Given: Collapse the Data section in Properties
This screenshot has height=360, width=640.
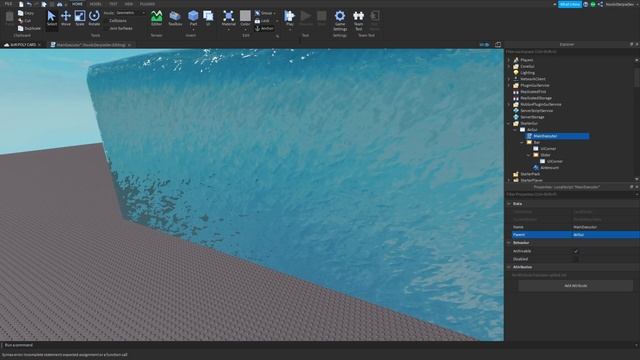Looking at the screenshot, I should 509,203.
